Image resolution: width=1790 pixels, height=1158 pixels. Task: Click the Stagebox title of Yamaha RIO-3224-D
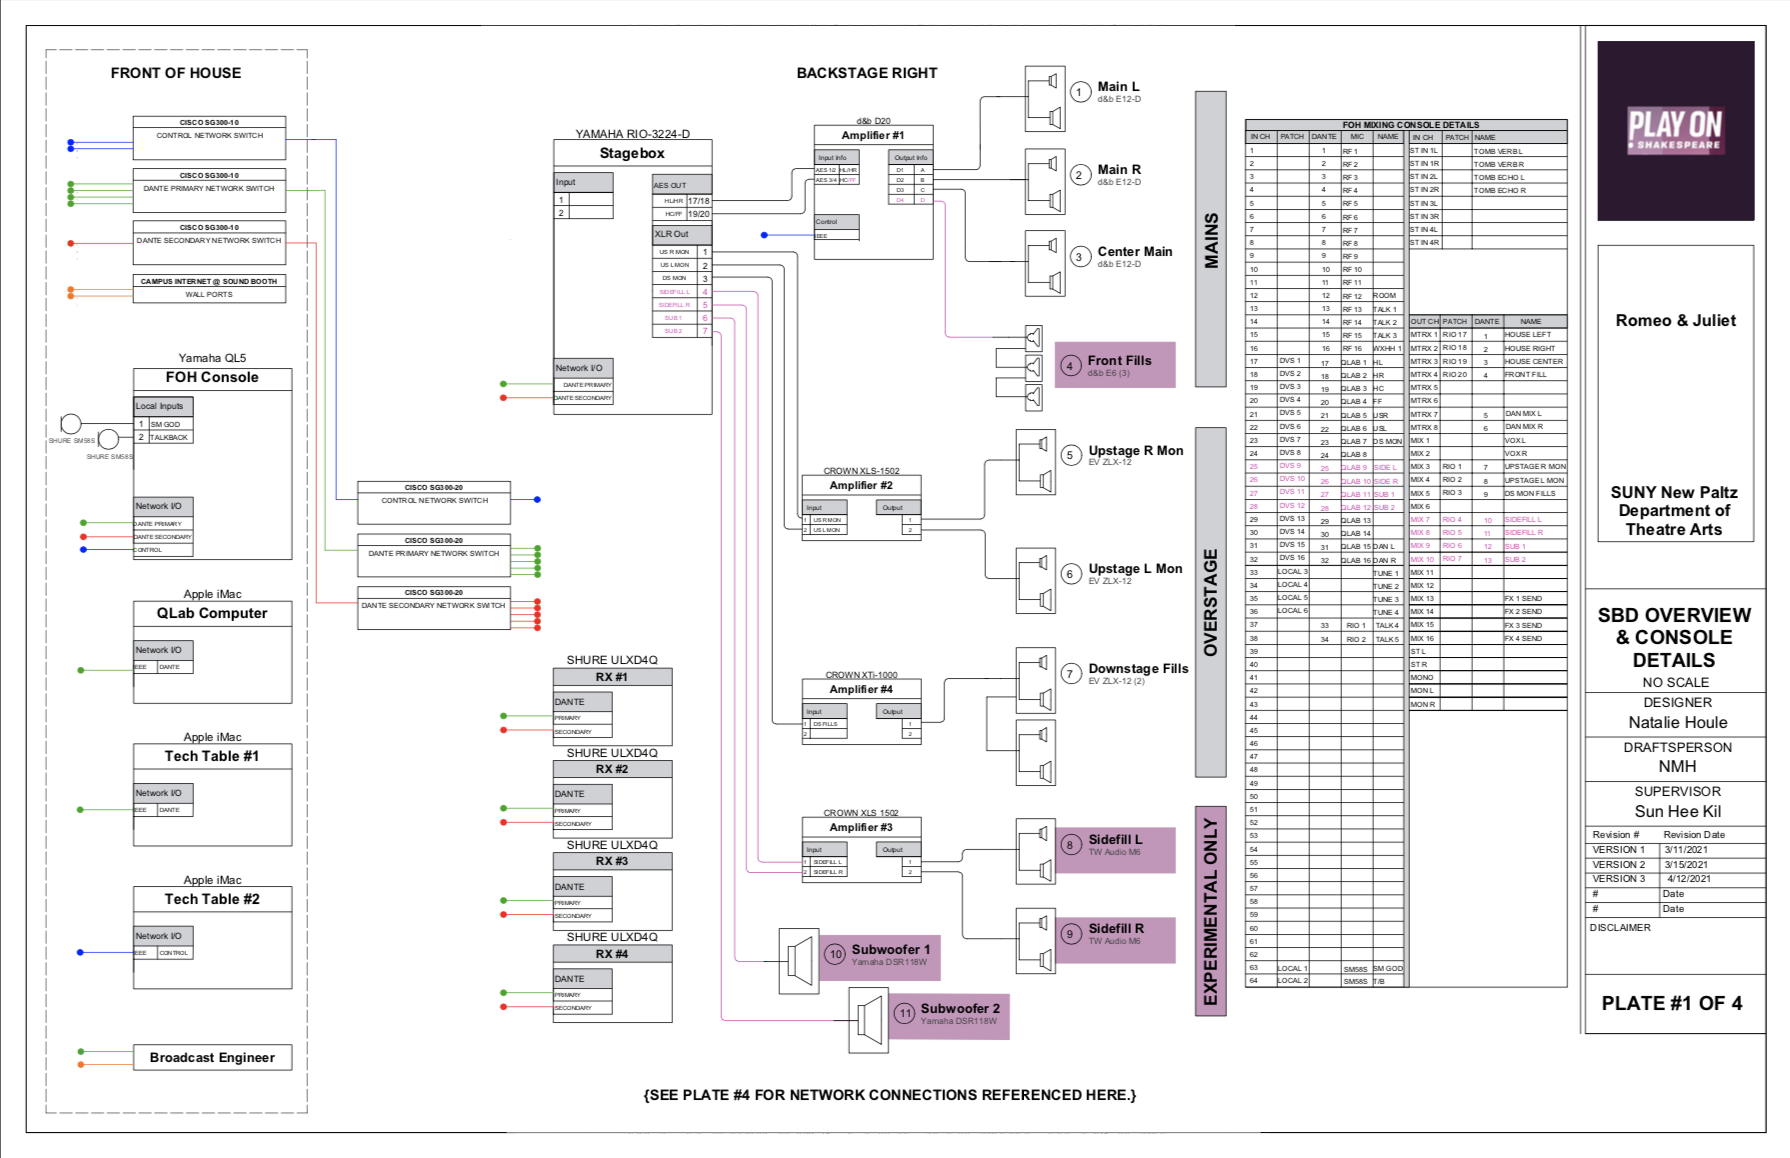[x=632, y=153]
